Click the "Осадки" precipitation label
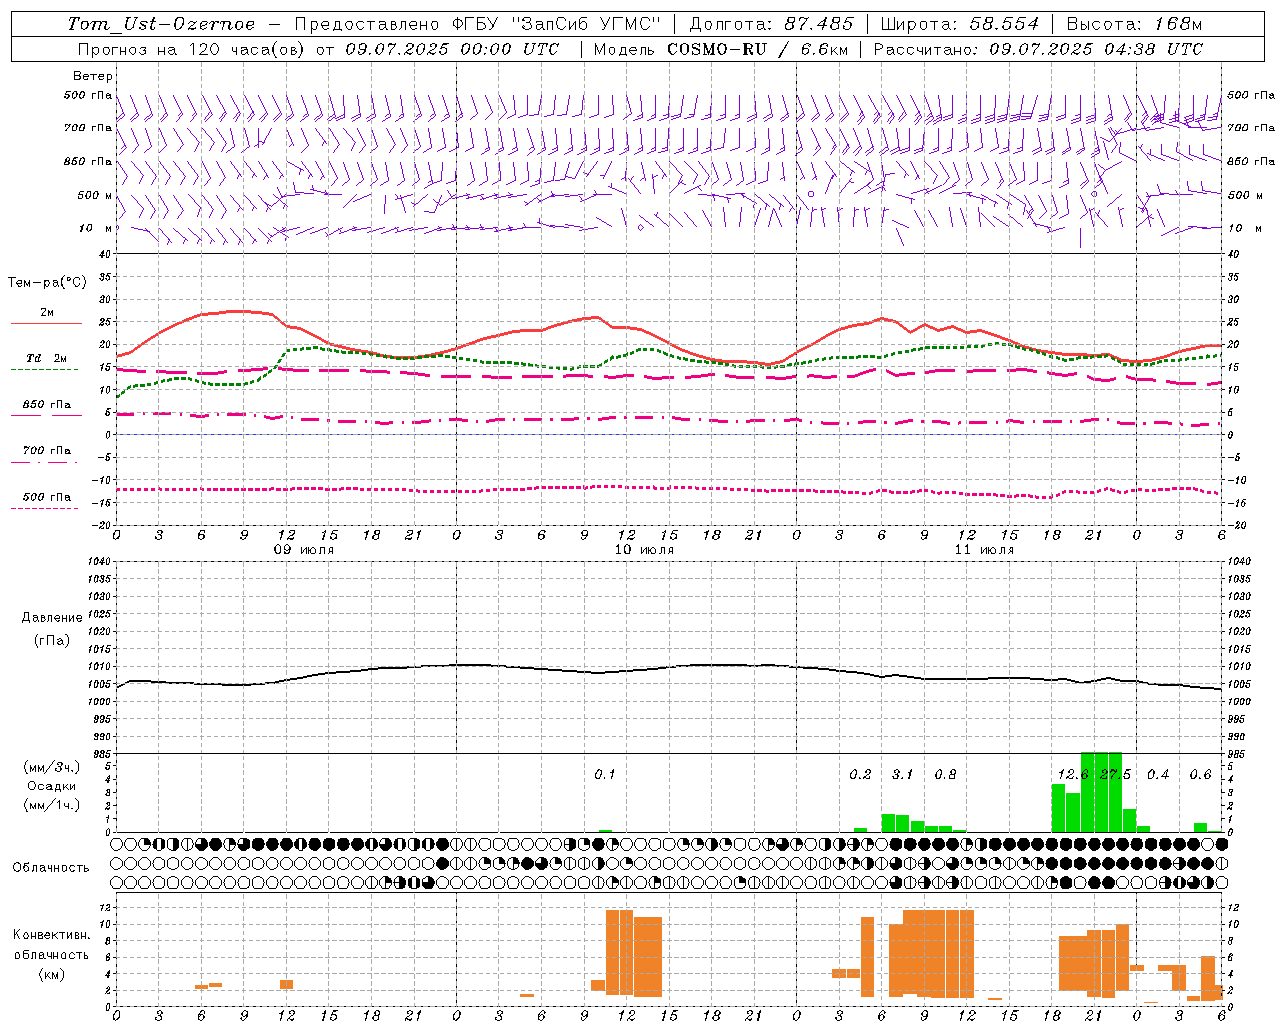Image resolution: width=1280 pixels, height=1024 pixels. coord(52,786)
